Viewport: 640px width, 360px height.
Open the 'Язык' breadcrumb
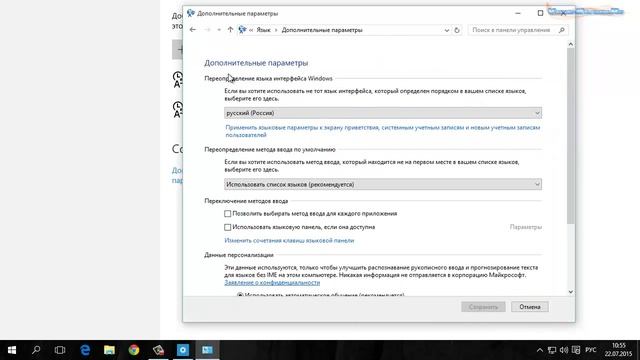pos(263,30)
